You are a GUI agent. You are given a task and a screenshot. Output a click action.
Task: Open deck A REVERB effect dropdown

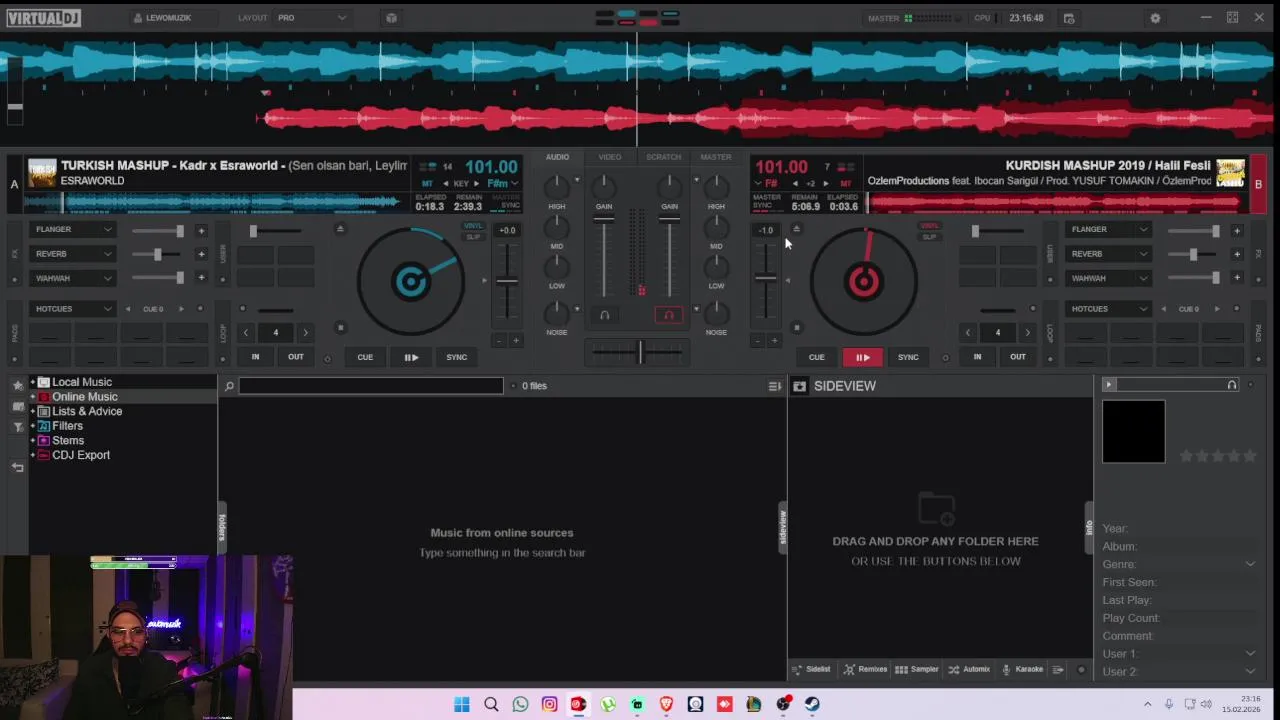click(73, 254)
